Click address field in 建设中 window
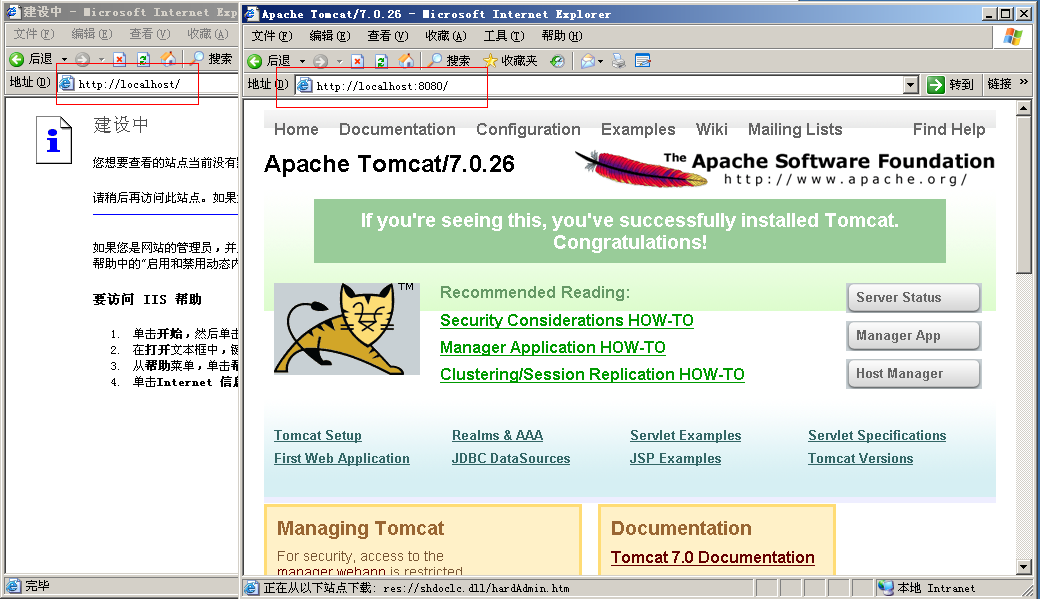This screenshot has width=1040, height=599. click(x=147, y=84)
